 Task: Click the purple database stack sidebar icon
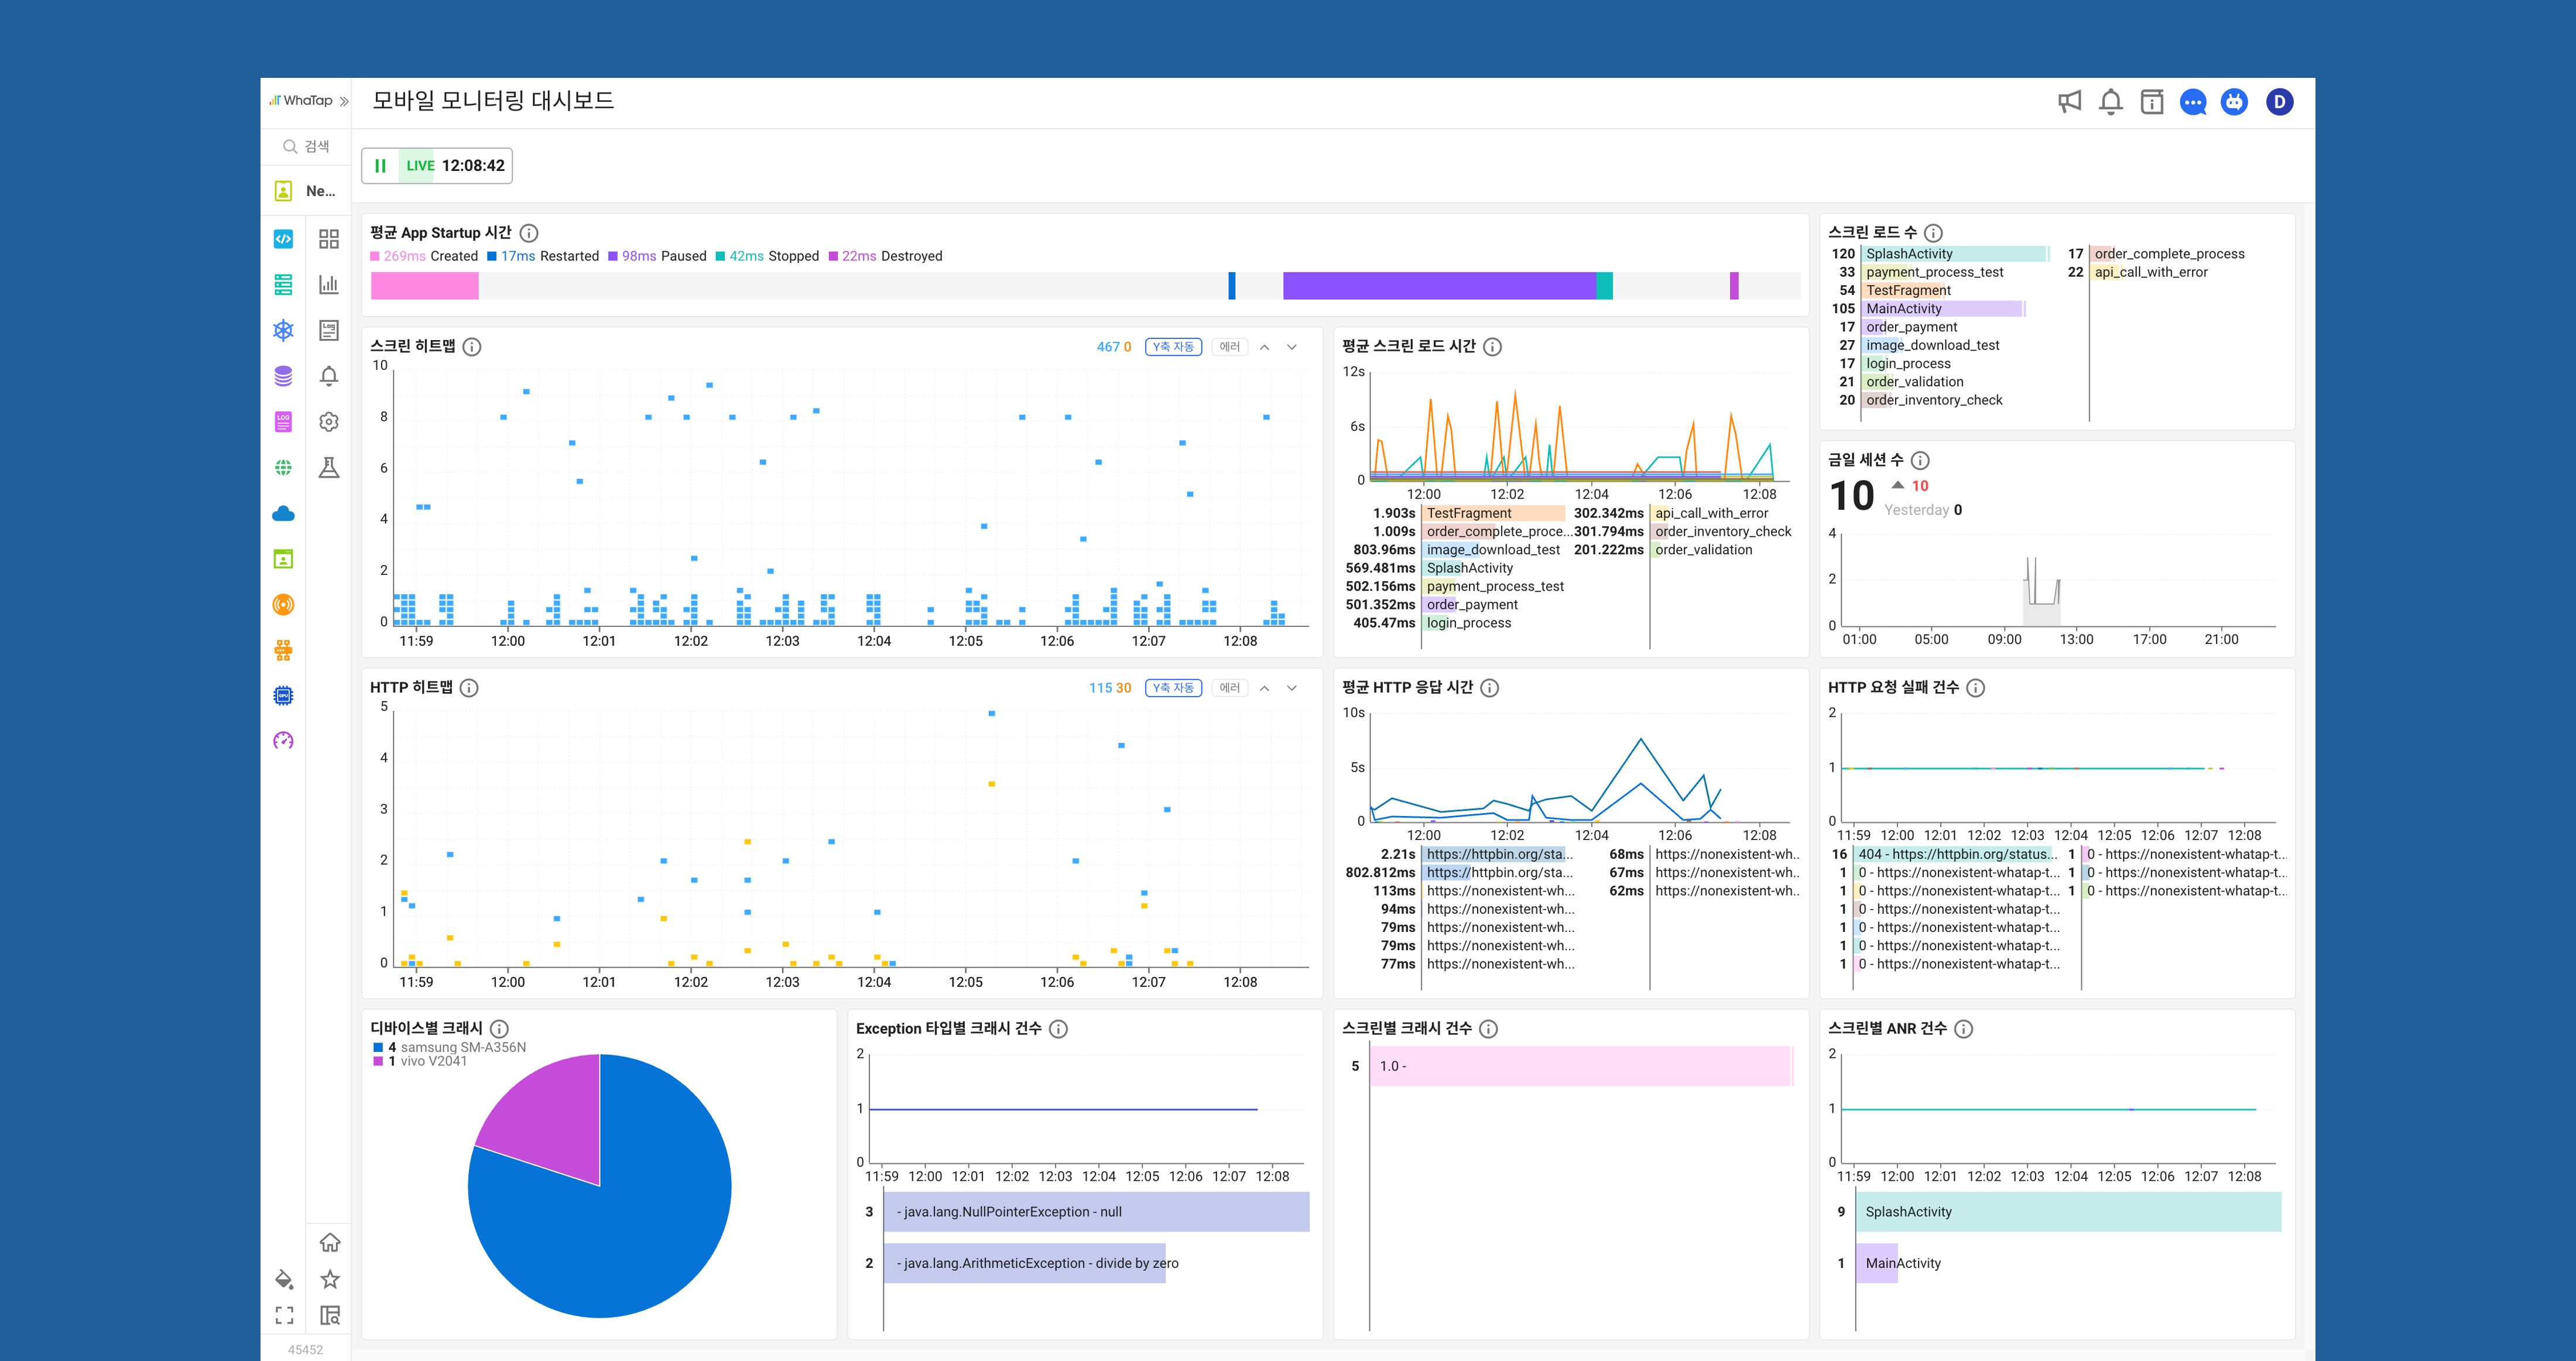pos(283,376)
